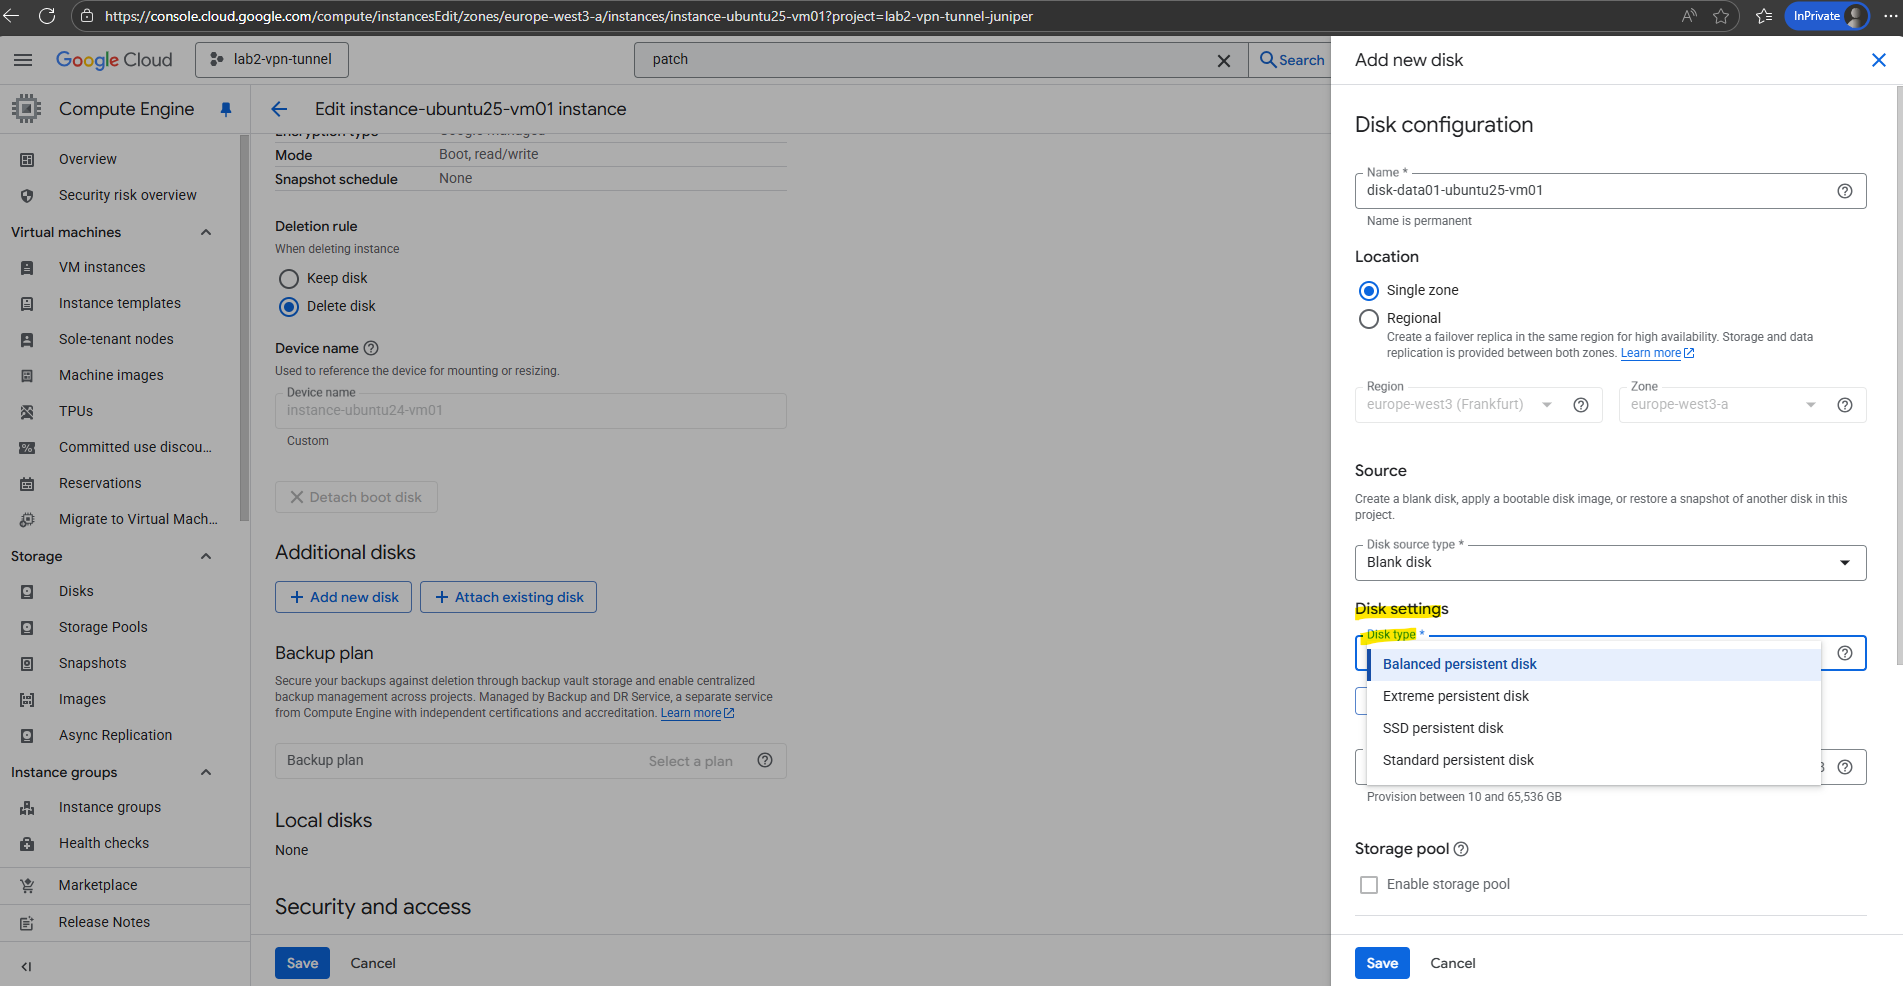Open Storage Pools in the sidebar
This screenshot has width=1903, height=986.
point(103,627)
